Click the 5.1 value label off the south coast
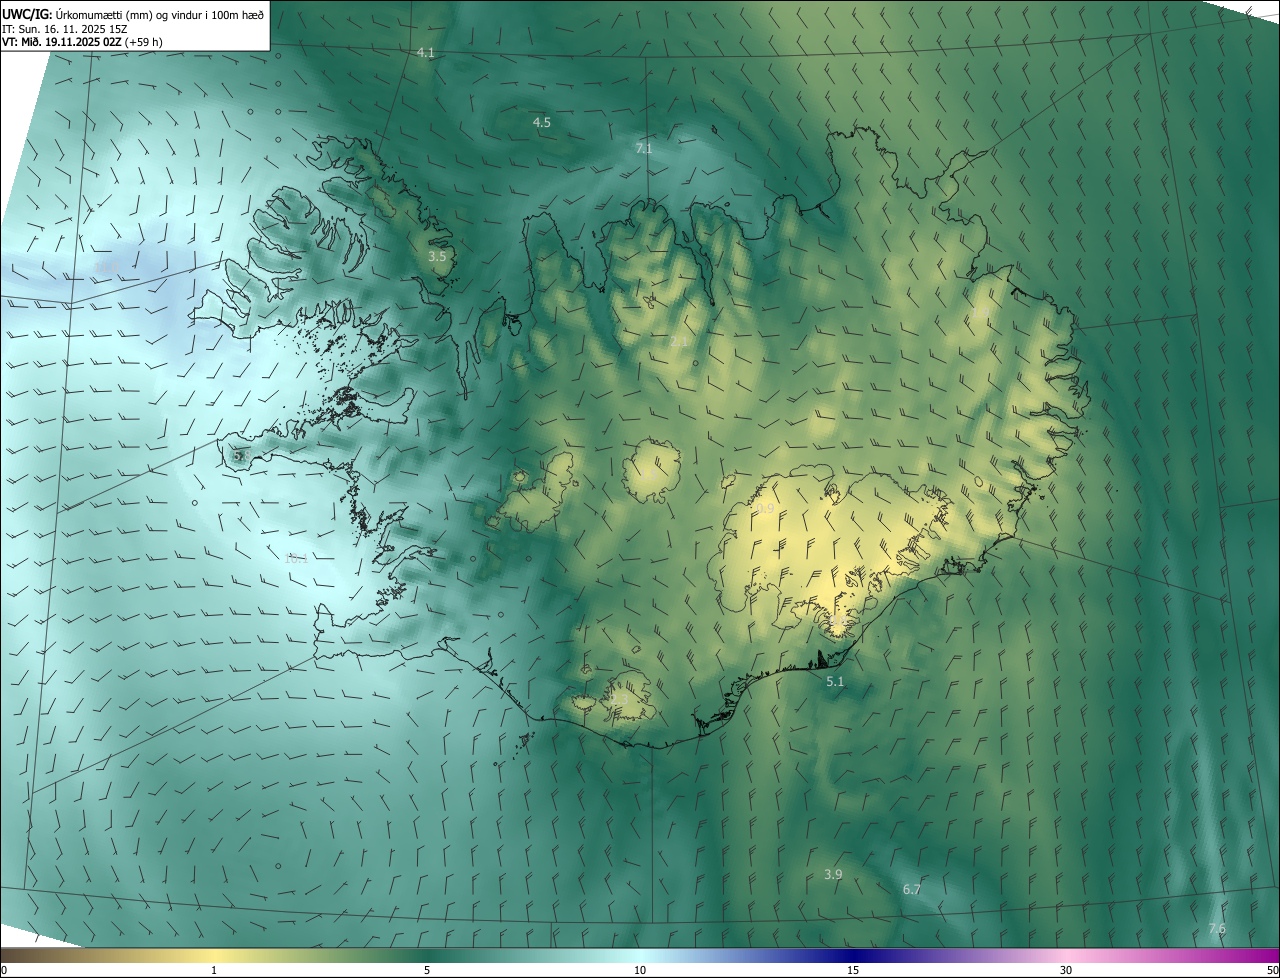 (835, 681)
